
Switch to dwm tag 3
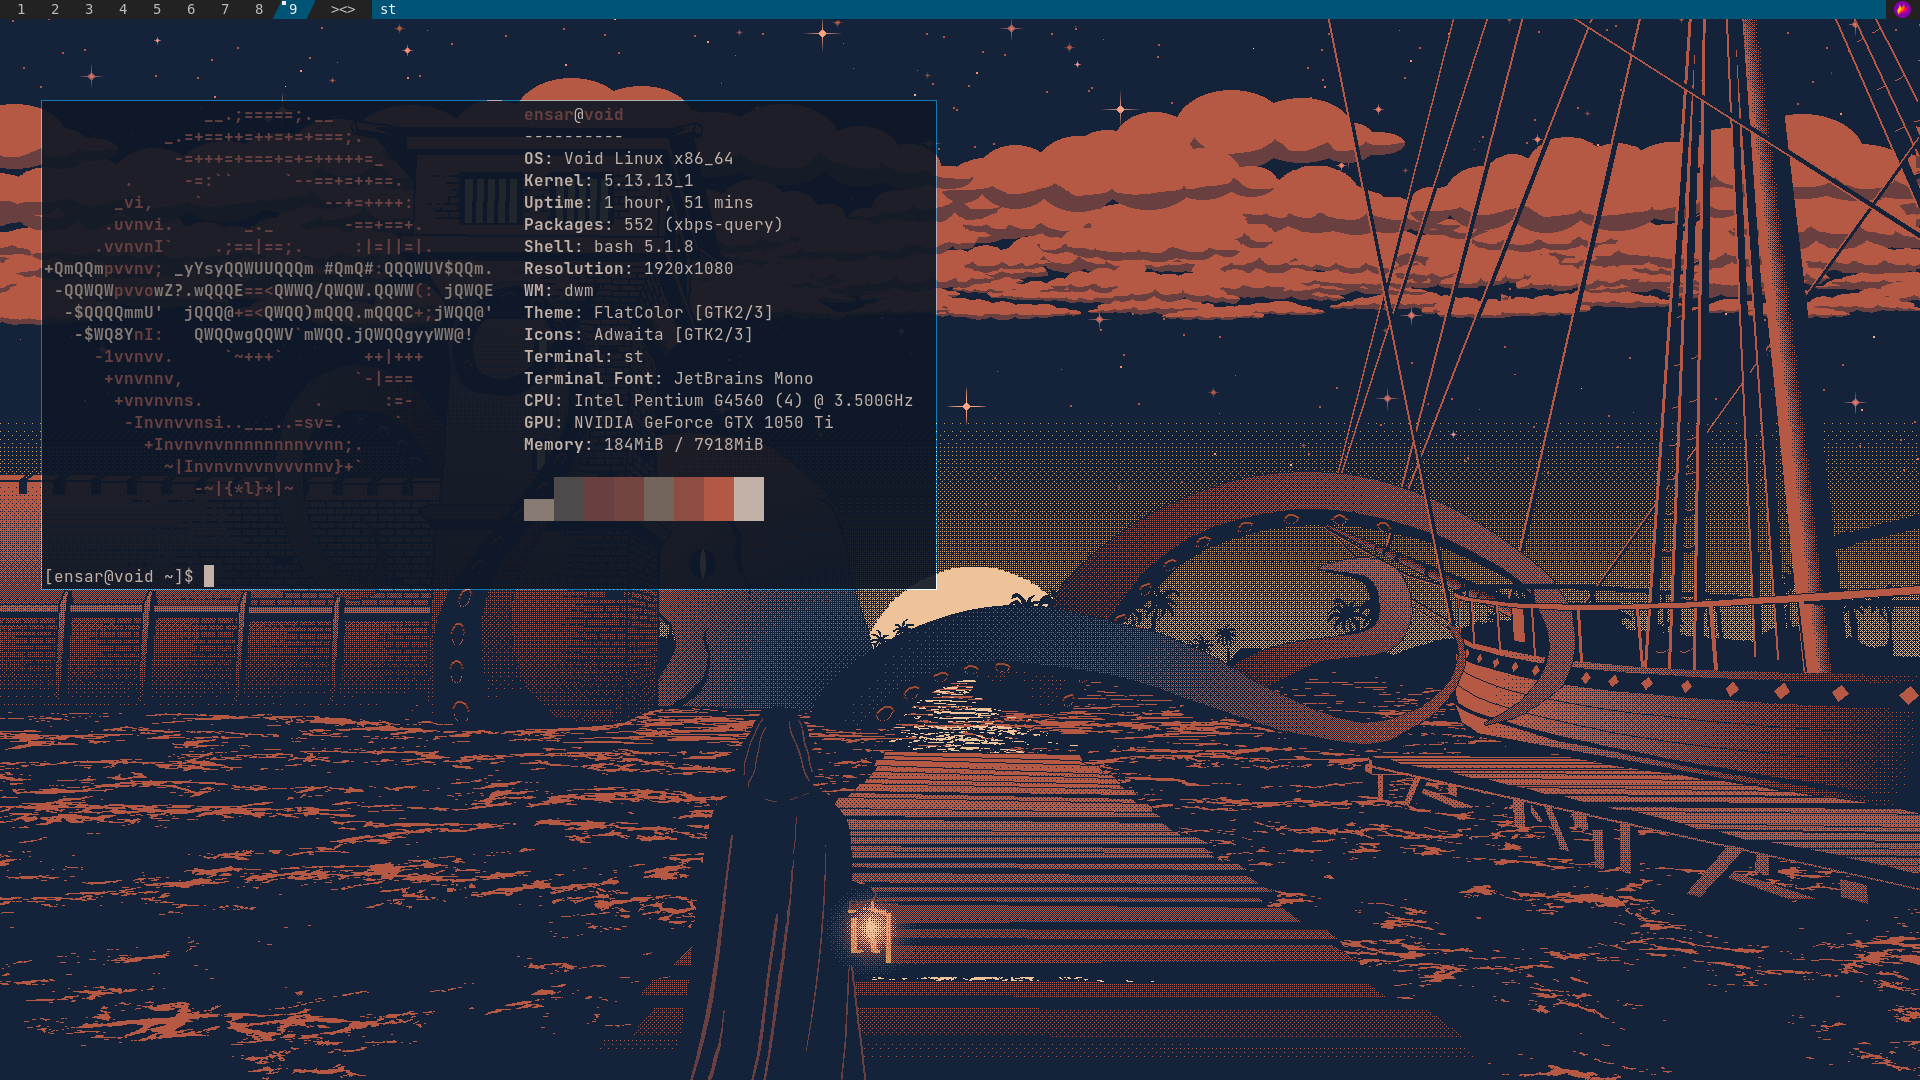click(89, 9)
